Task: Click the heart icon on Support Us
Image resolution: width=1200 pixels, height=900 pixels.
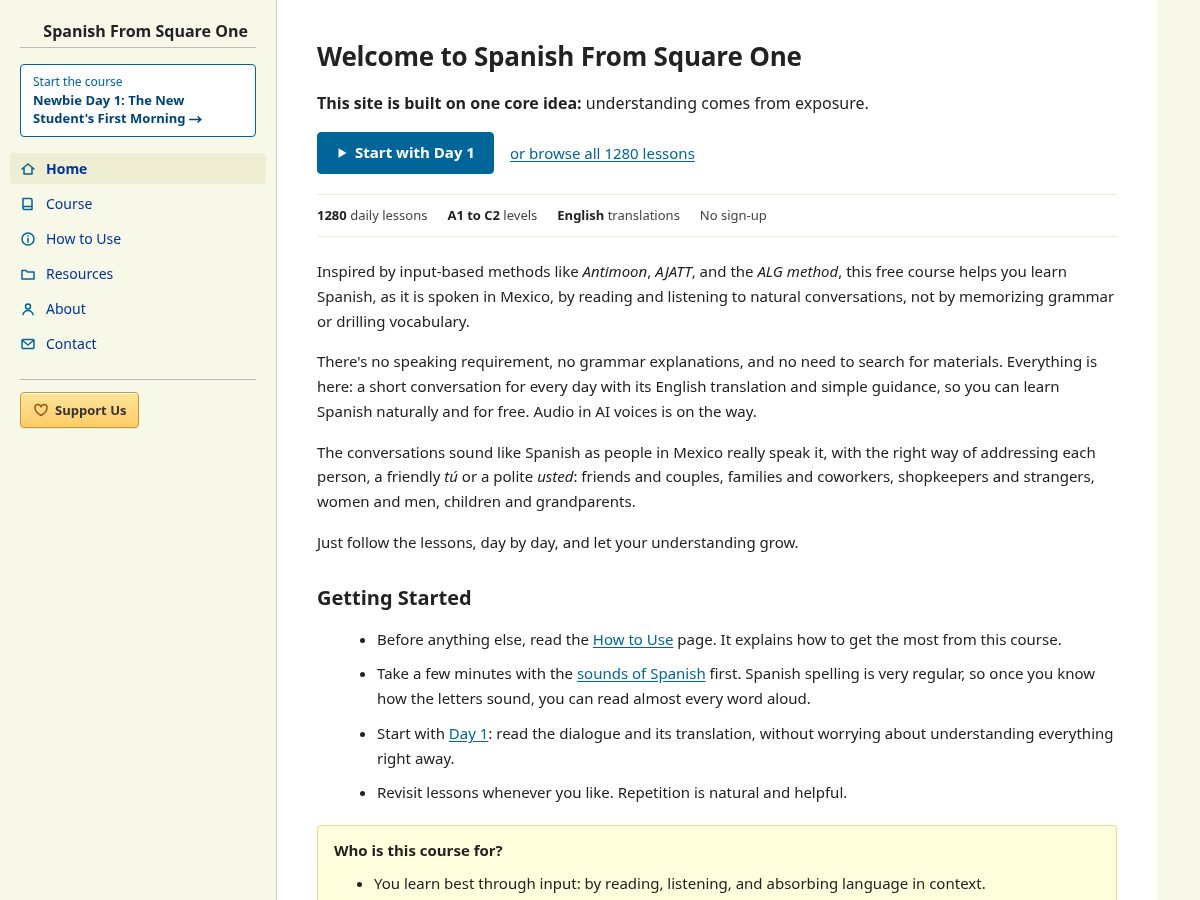Action: (41, 410)
